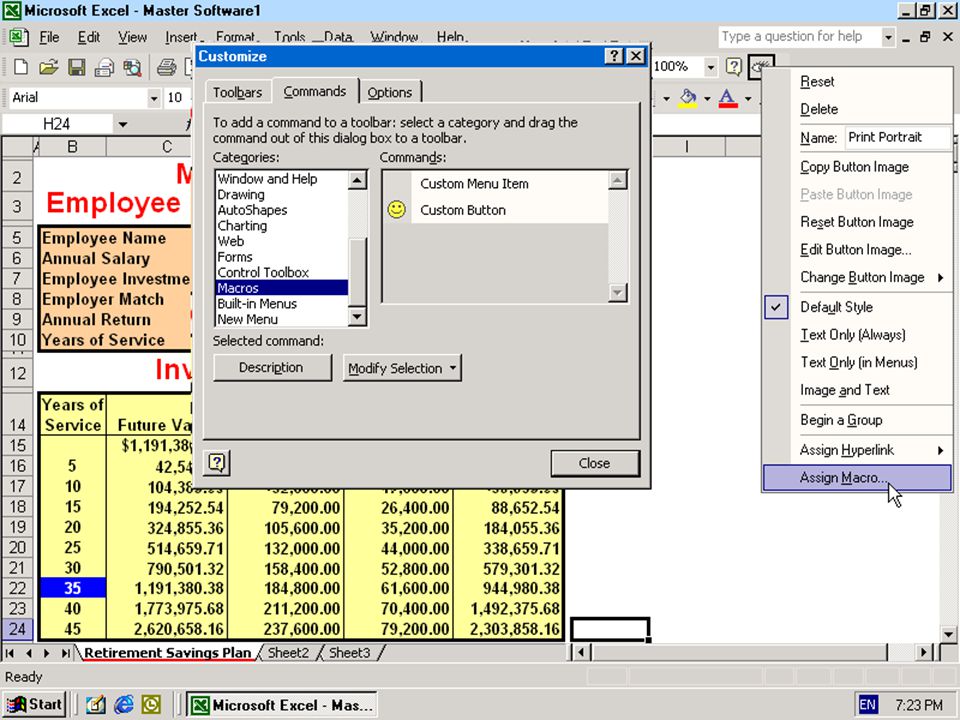Click Delete in the context menu
The height and width of the screenshot is (720, 960).
(857, 109)
